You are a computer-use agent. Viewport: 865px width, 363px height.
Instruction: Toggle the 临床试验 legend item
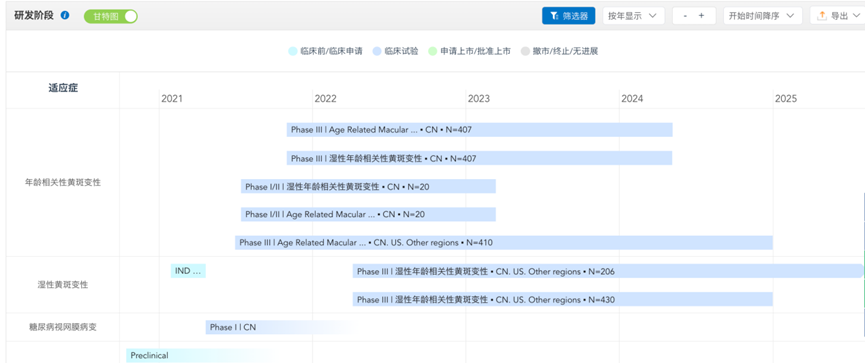click(396, 51)
